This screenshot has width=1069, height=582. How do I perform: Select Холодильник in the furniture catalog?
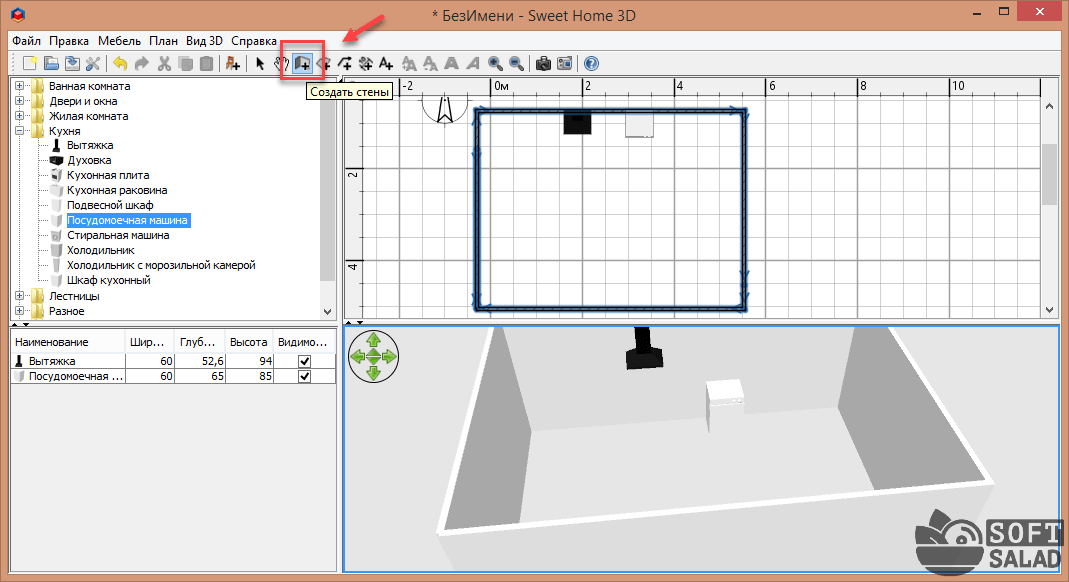[100, 250]
